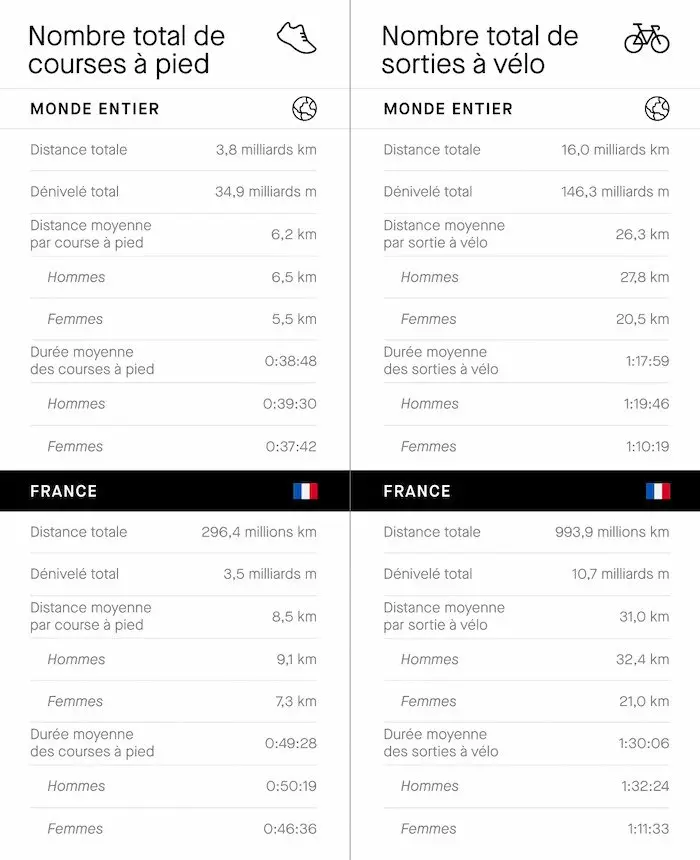
Task: Click world running average duration 0:38:48
Action: 290,361
